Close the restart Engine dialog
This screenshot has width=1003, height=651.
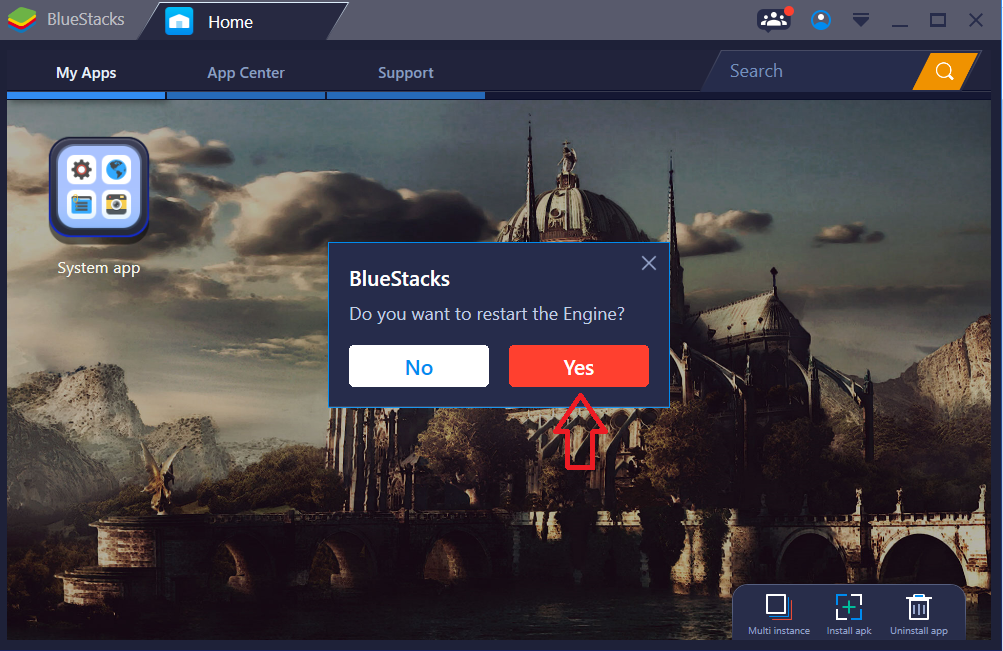[649, 263]
